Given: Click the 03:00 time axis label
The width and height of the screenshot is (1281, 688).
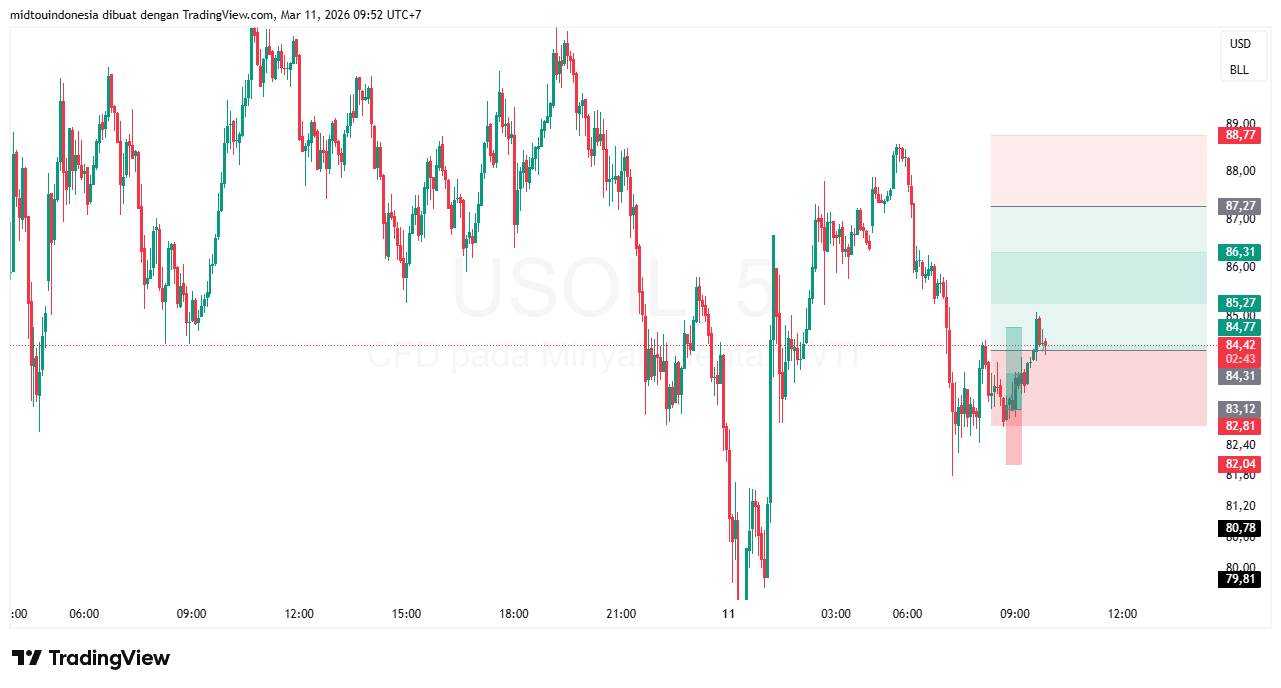Looking at the screenshot, I should tap(836, 614).
